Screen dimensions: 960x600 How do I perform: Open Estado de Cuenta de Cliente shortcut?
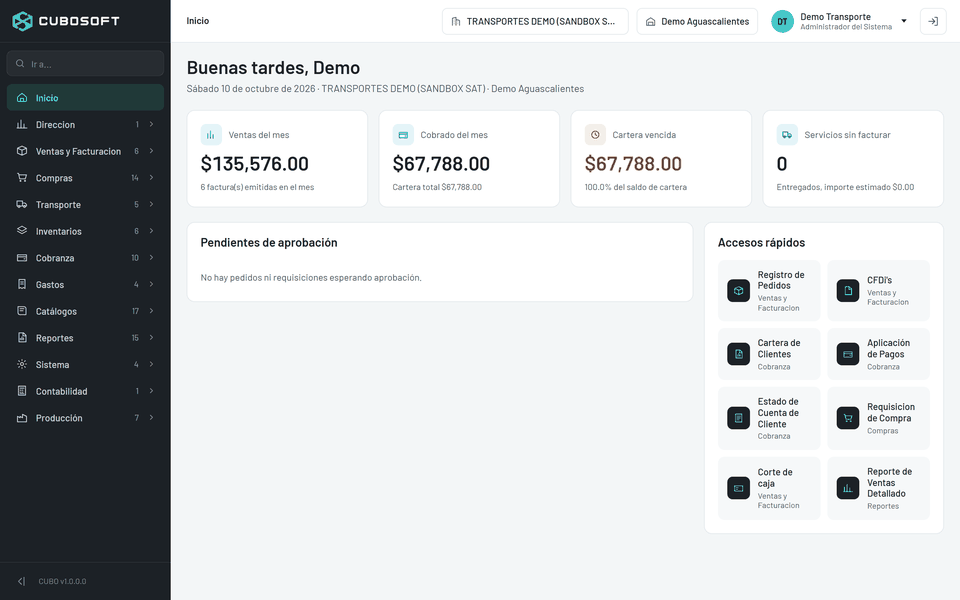[769, 418]
